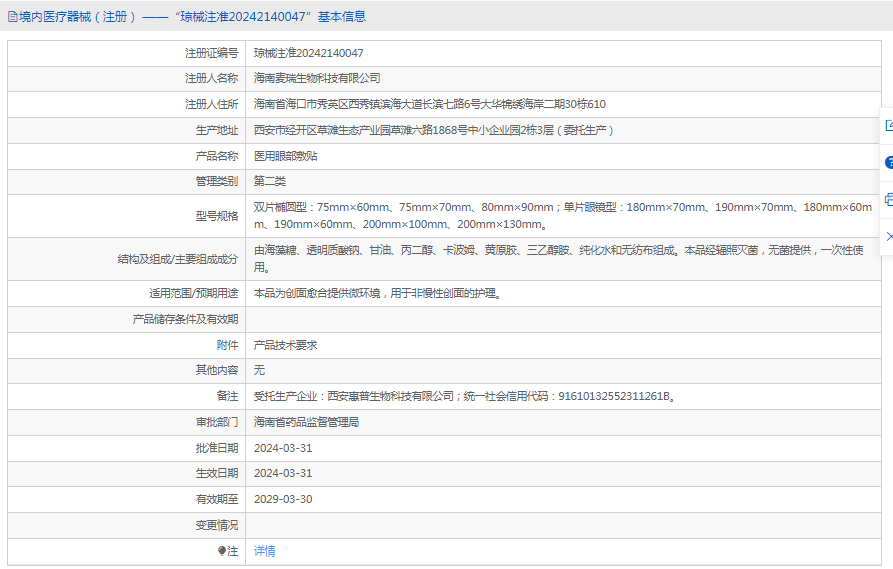Click registrant name 海南麦瑞生物科技有限公司
This screenshot has width=893, height=569.
316,78
